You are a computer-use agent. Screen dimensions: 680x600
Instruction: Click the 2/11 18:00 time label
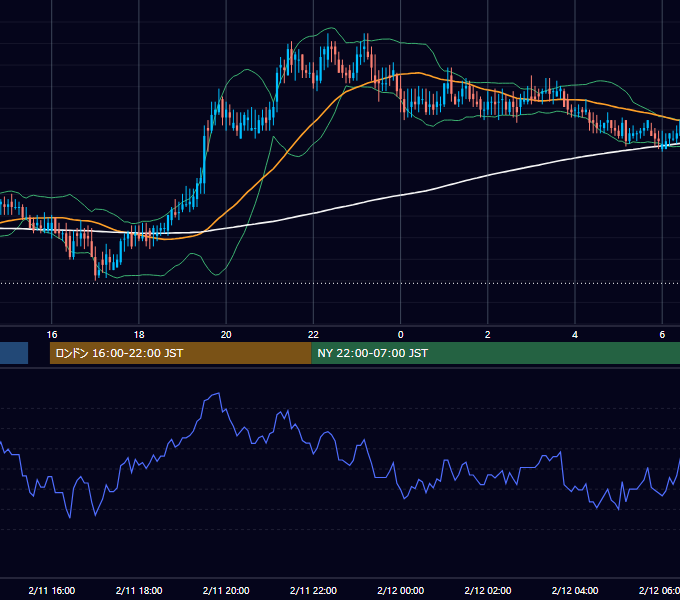(139, 590)
